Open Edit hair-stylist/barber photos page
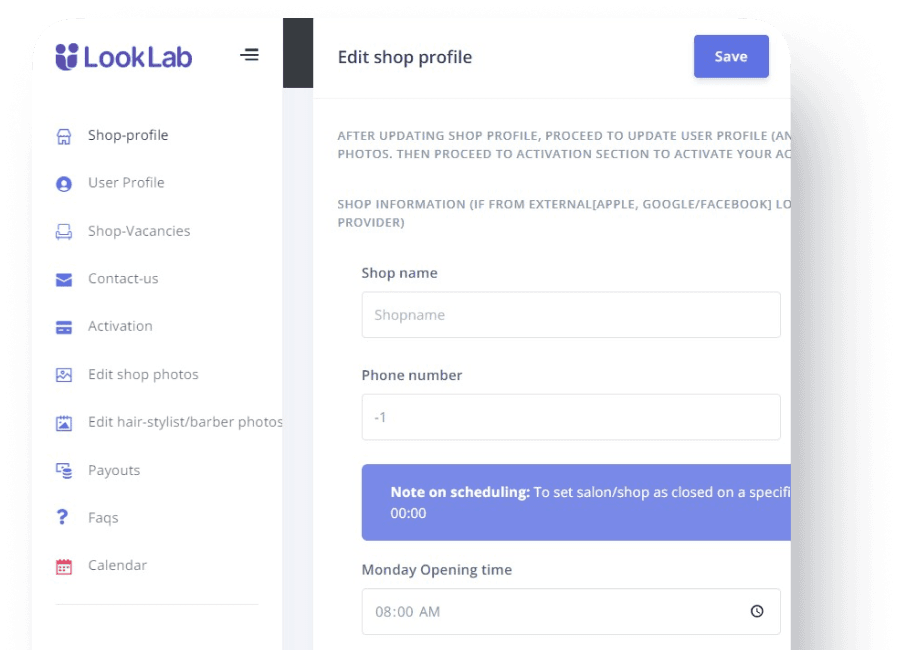The image size is (899, 650). (185, 422)
